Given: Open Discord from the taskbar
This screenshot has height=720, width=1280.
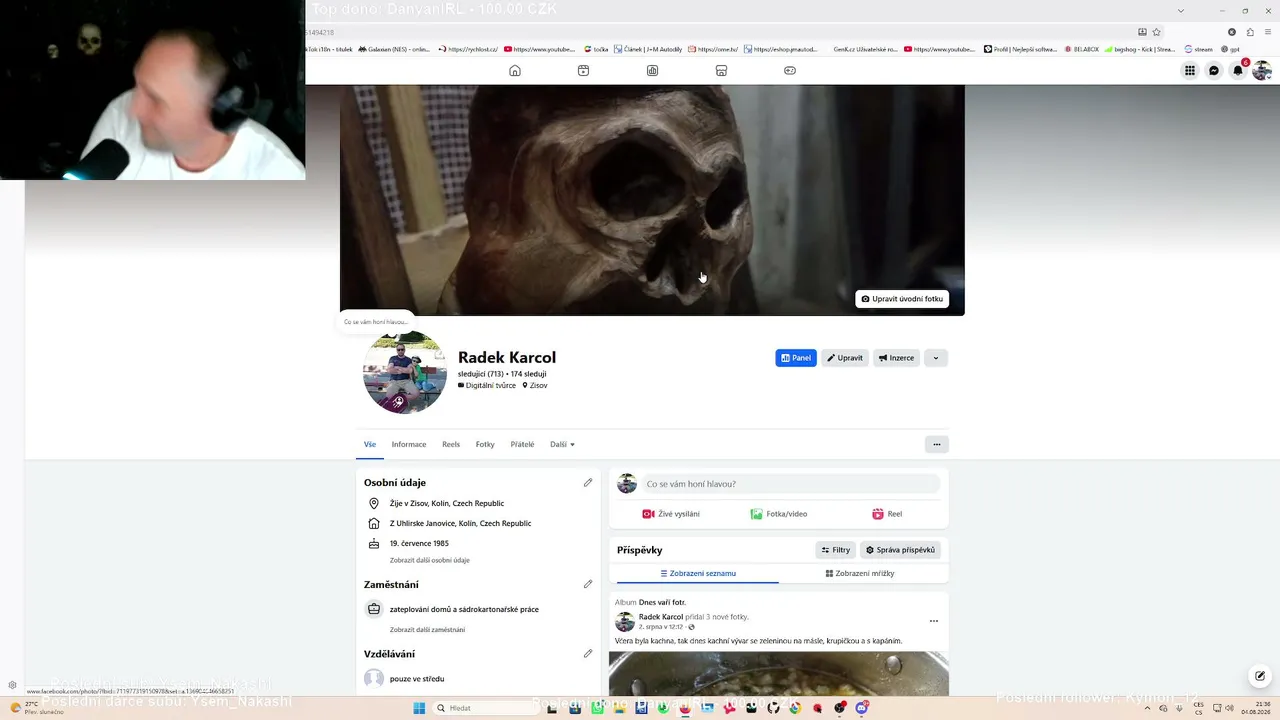Looking at the screenshot, I should click(862, 708).
